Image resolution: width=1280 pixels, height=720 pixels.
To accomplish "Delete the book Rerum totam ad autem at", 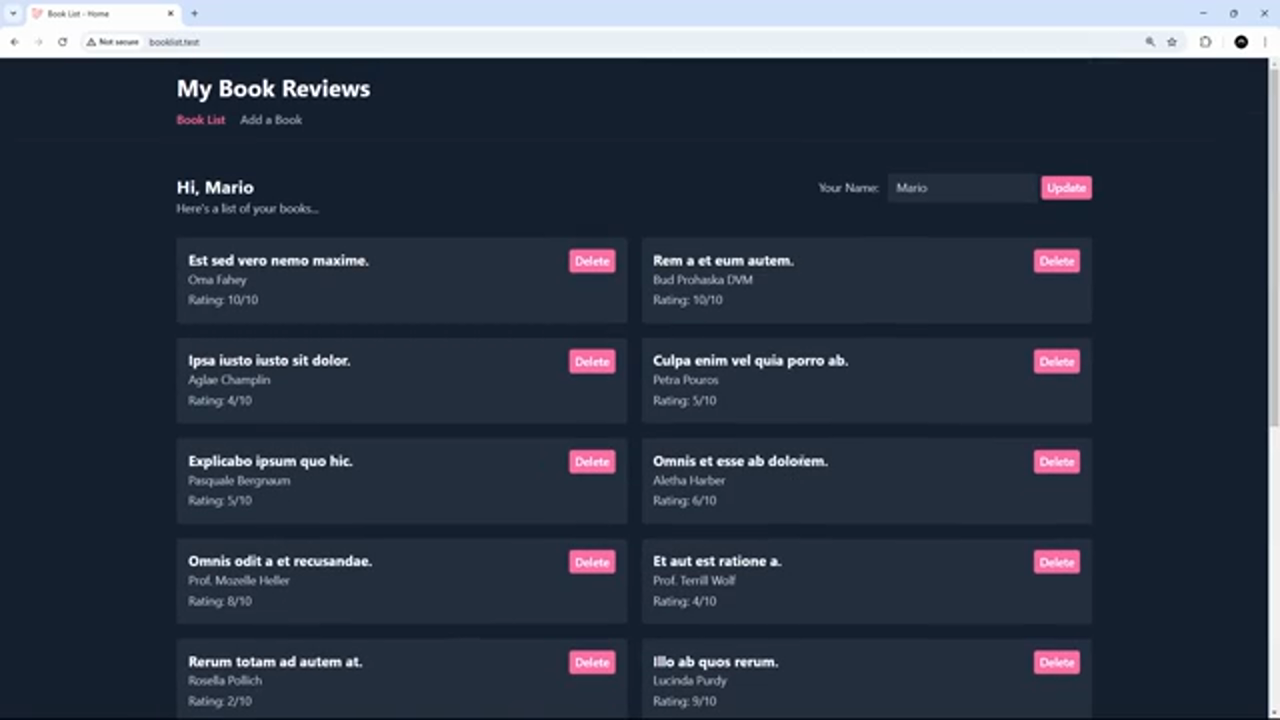I will click(x=592, y=662).
